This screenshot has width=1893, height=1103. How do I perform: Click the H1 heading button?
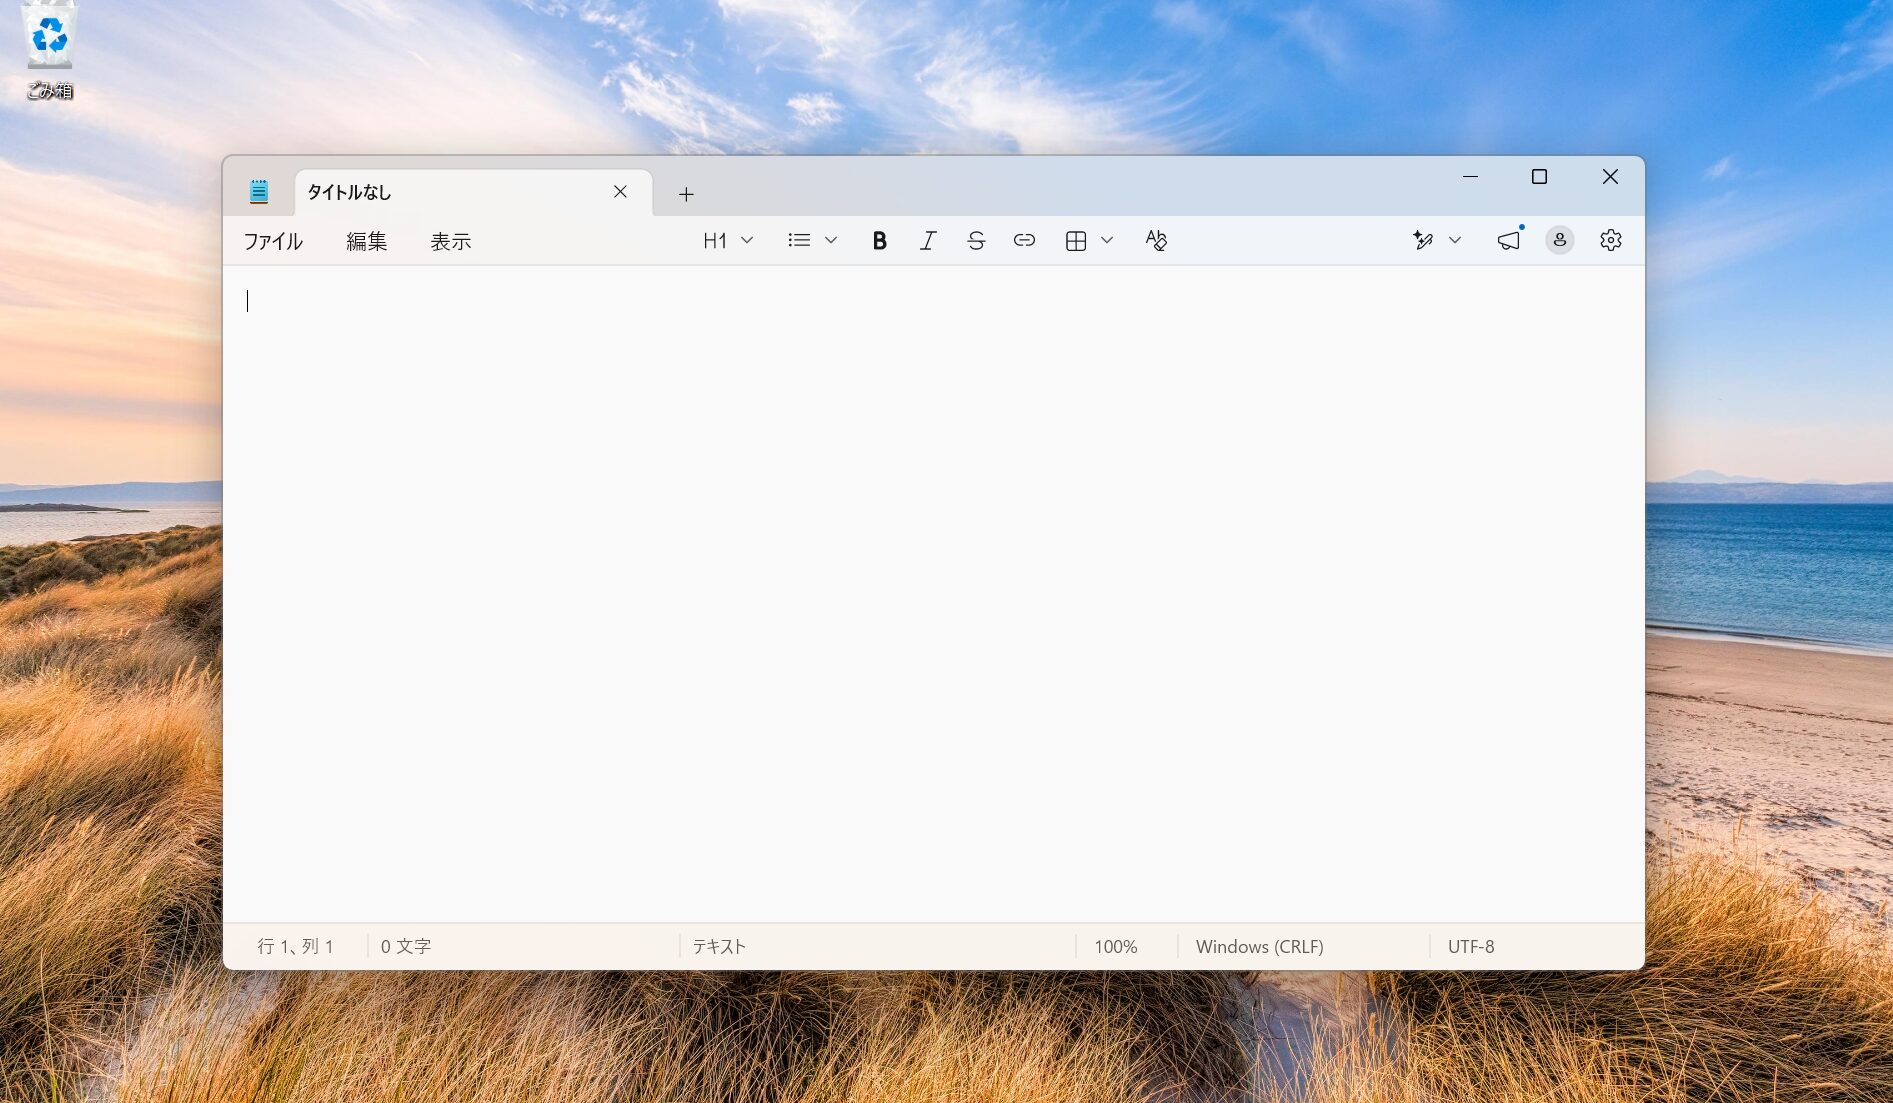point(715,240)
